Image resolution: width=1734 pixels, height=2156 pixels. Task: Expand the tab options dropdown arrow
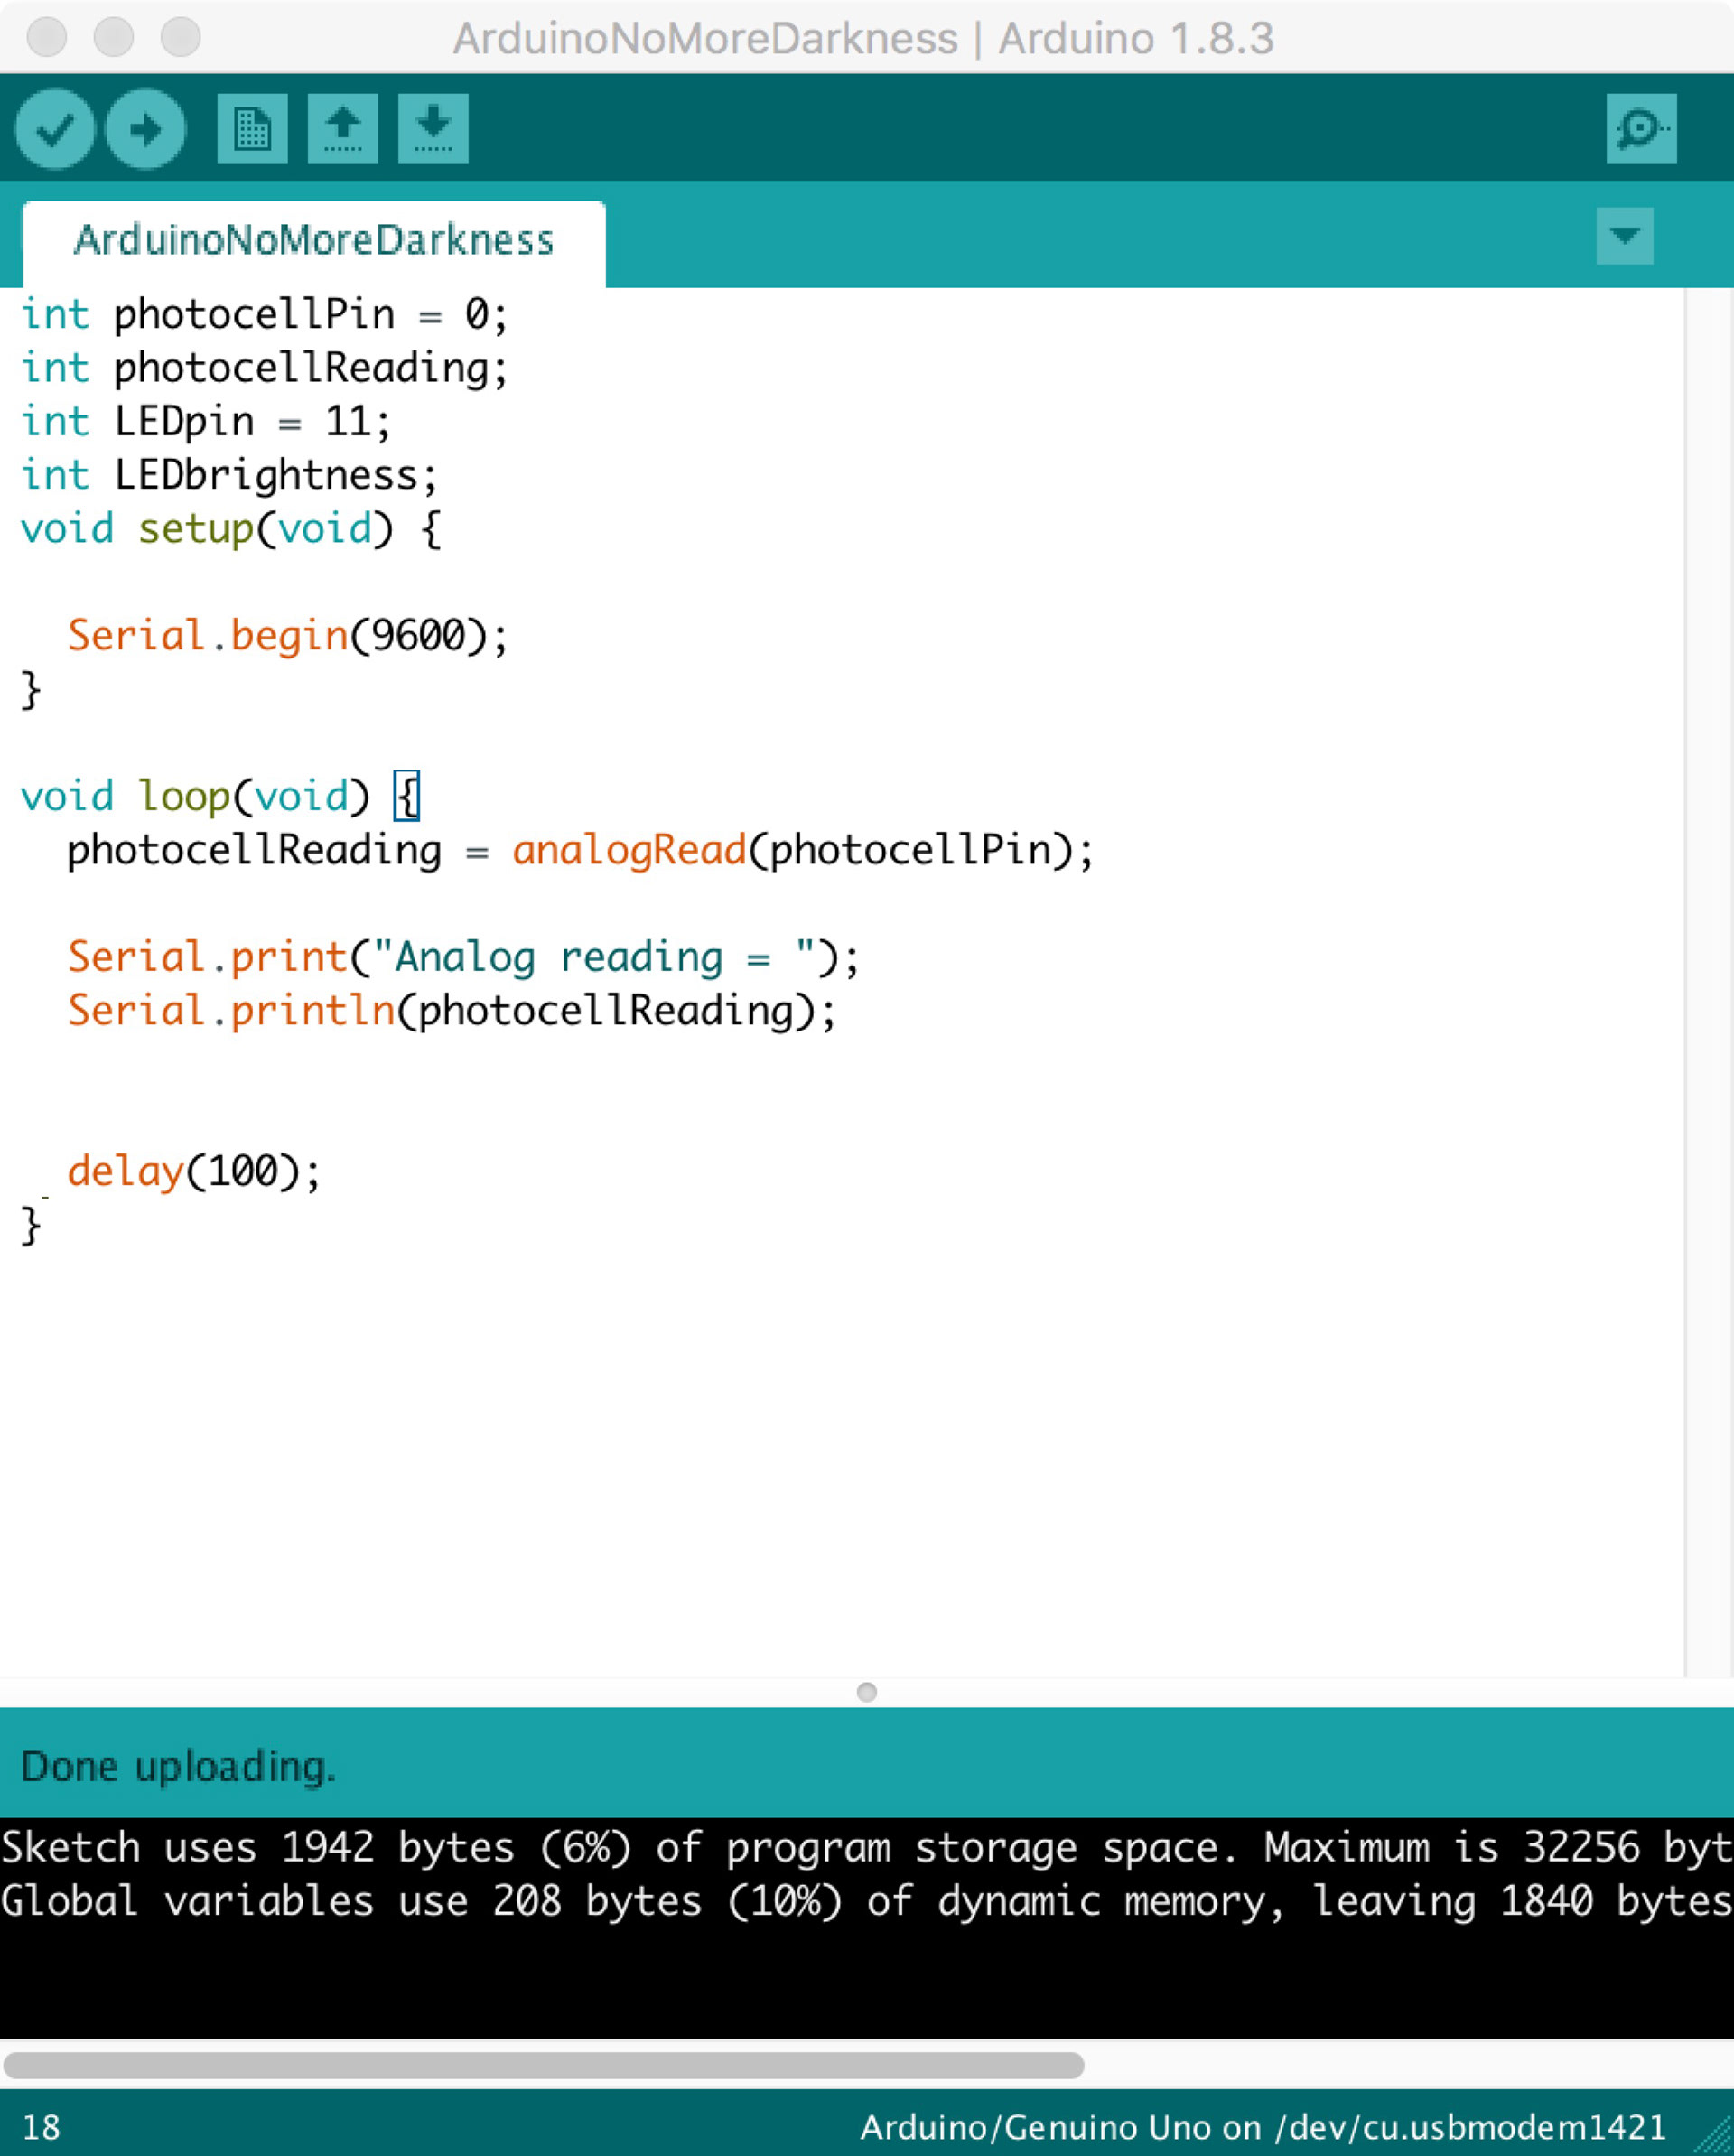pos(1625,236)
